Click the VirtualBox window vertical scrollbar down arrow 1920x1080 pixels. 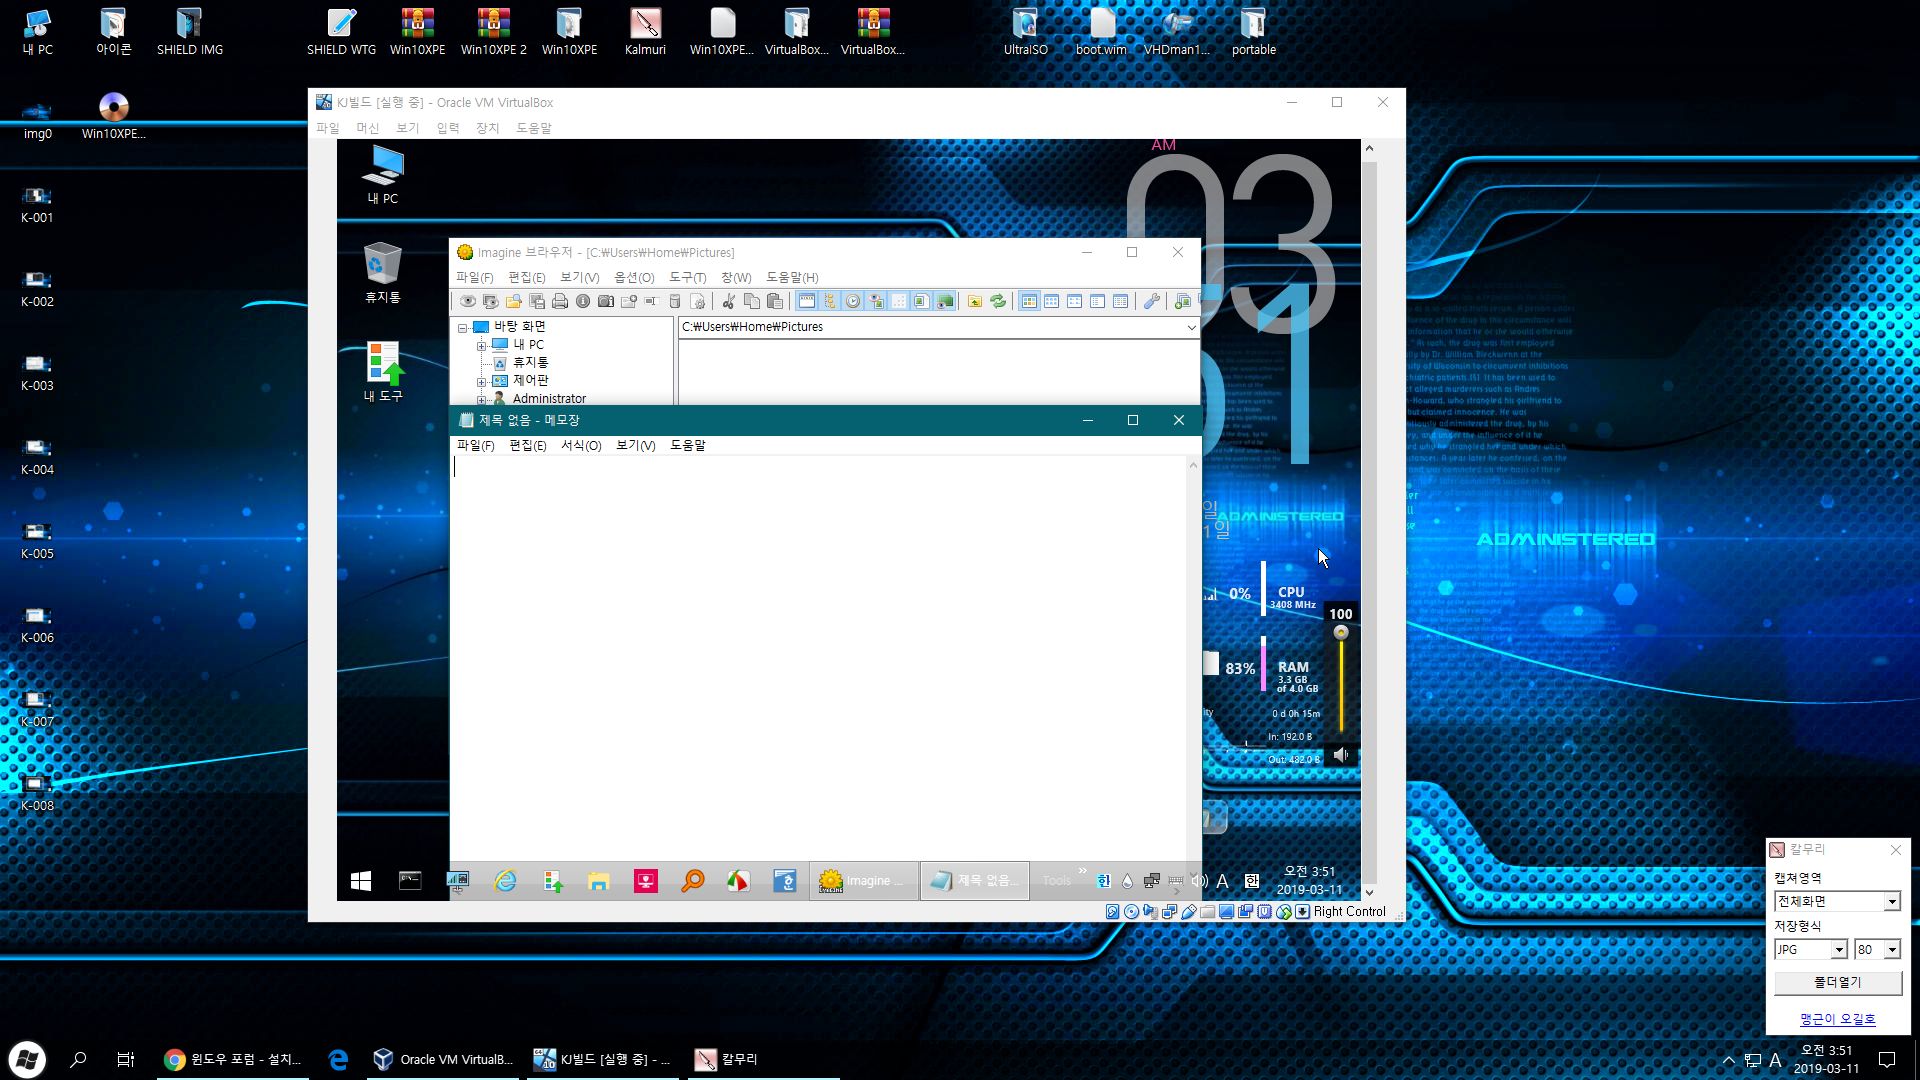pyautogui.click(x=1369, y=893)
